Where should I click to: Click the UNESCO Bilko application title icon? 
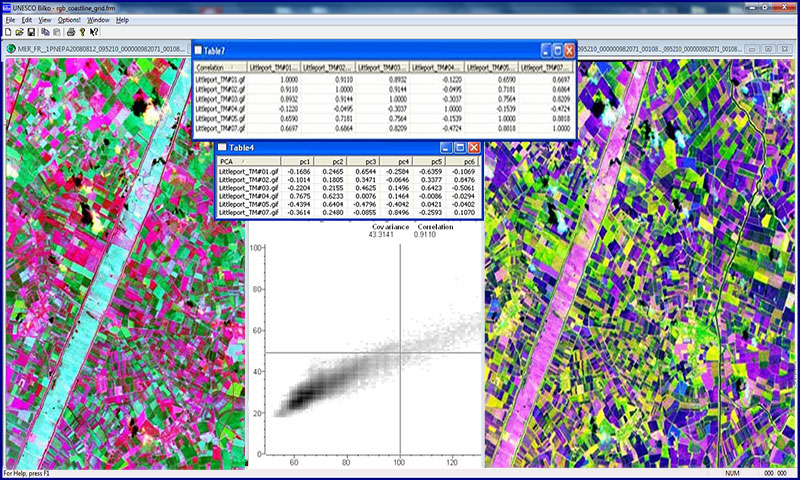(x=6, y=8)
